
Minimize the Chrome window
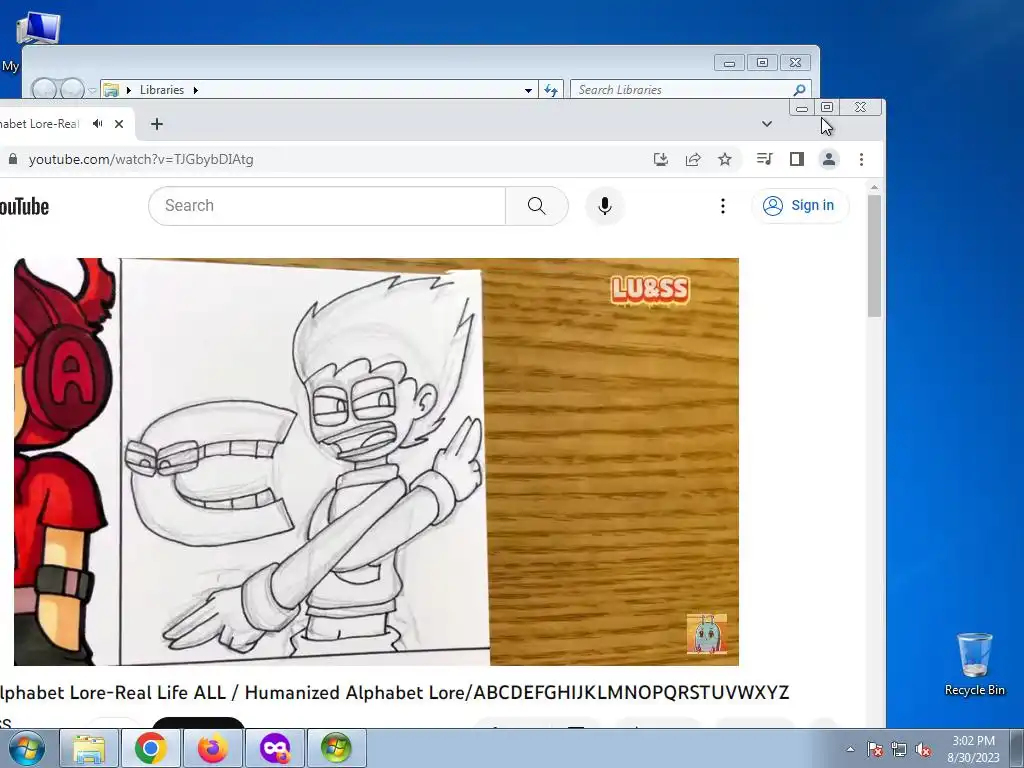(802, 108)
